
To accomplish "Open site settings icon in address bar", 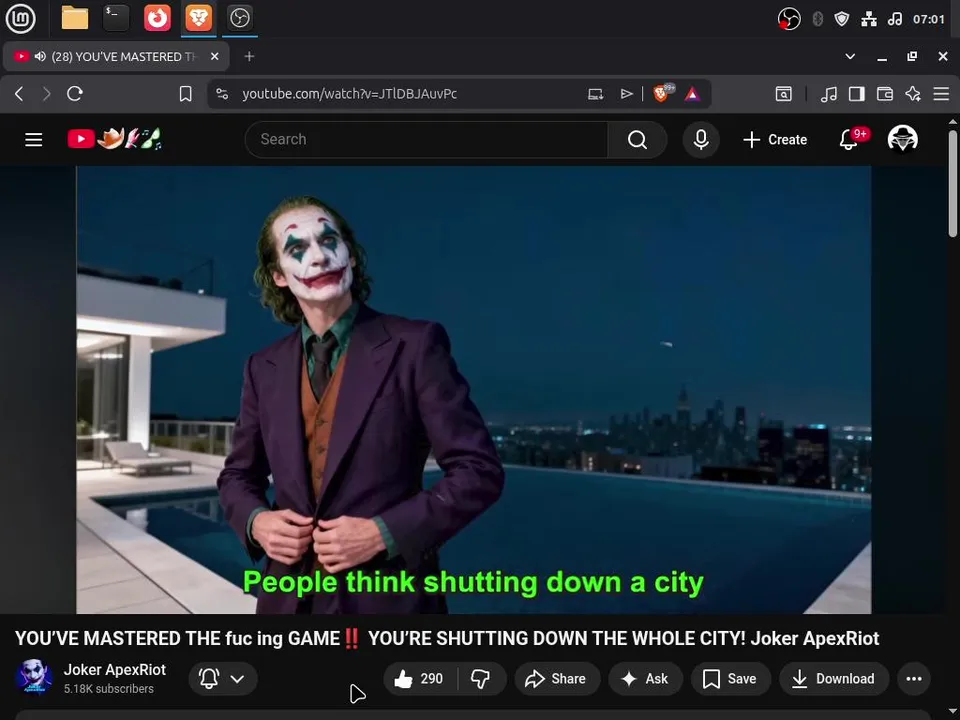I will [222, 94].
